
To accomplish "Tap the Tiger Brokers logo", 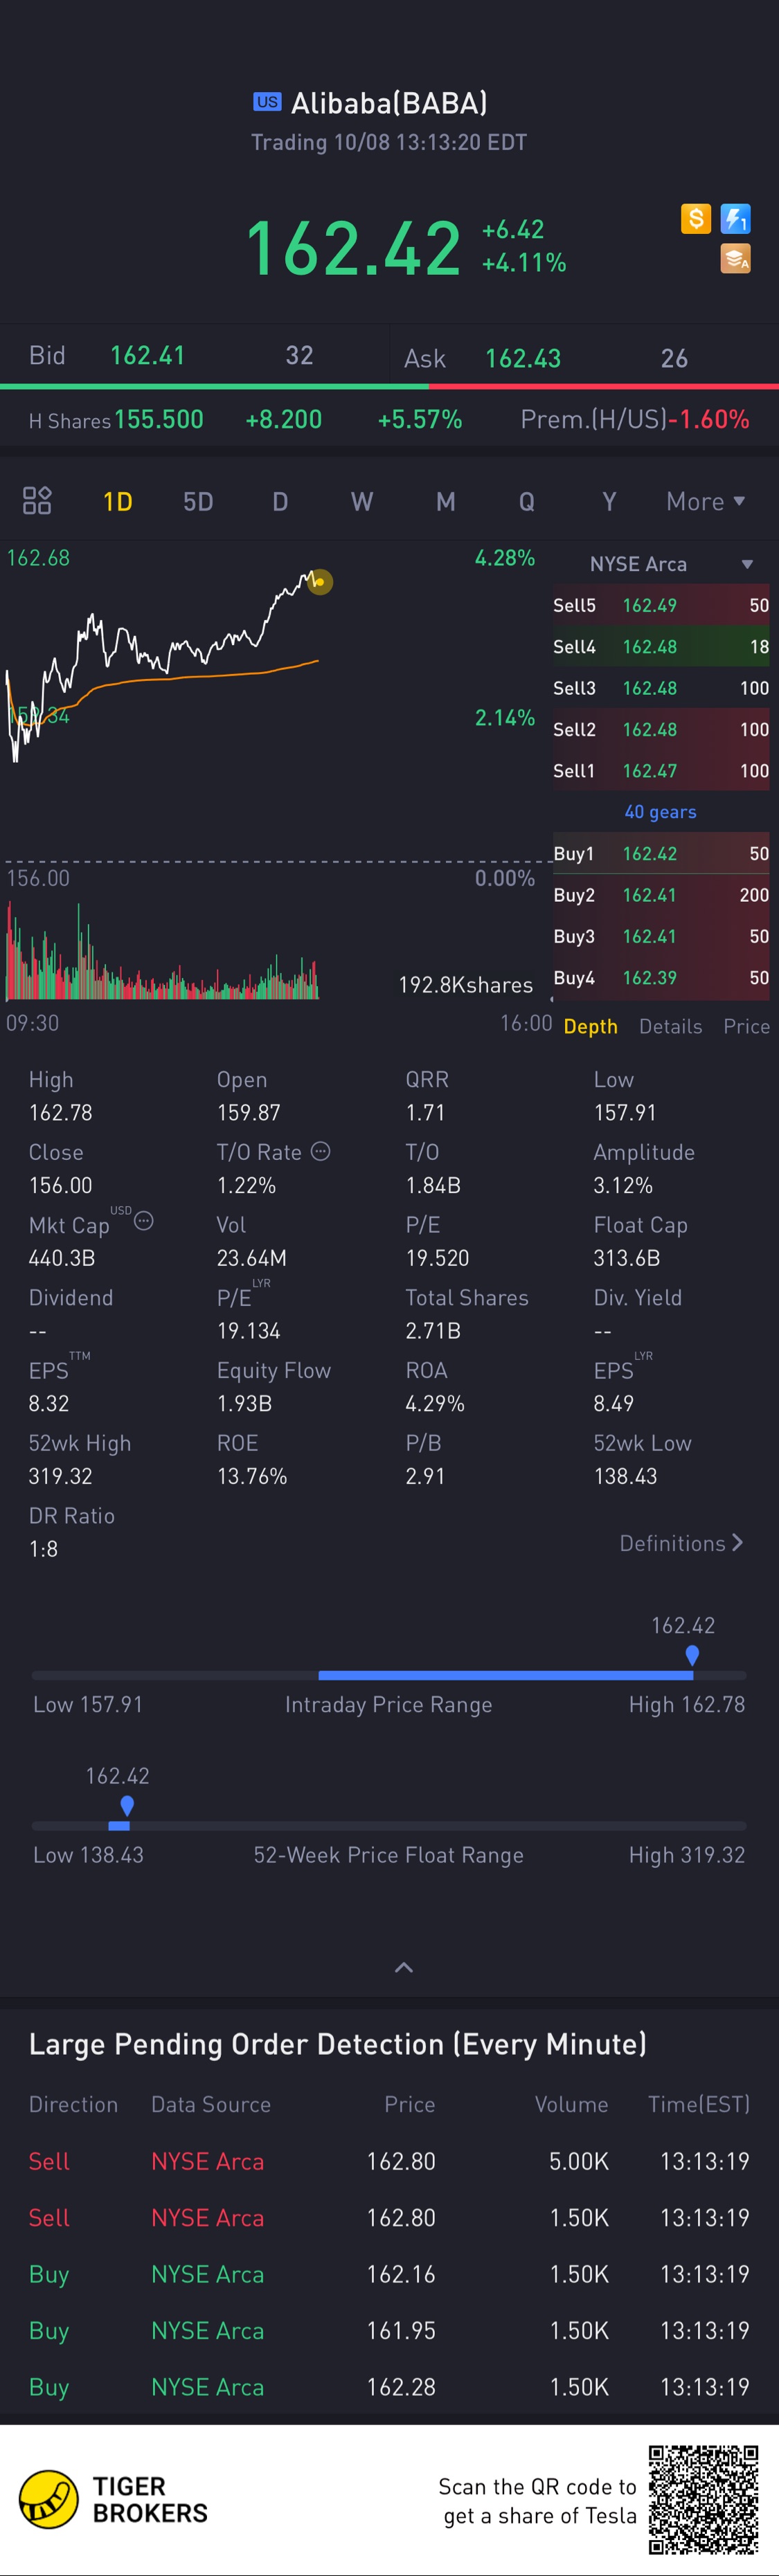I will click(x=113, y=2499).
